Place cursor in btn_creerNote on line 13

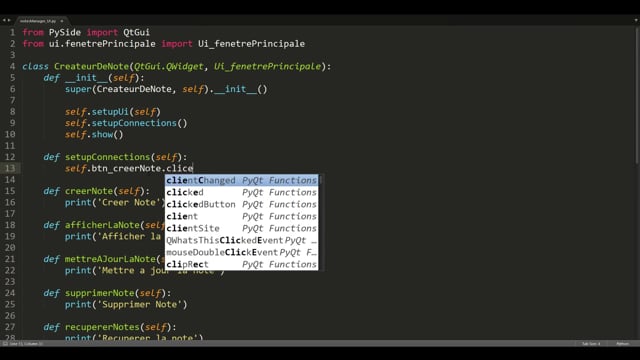pos(127,168)
